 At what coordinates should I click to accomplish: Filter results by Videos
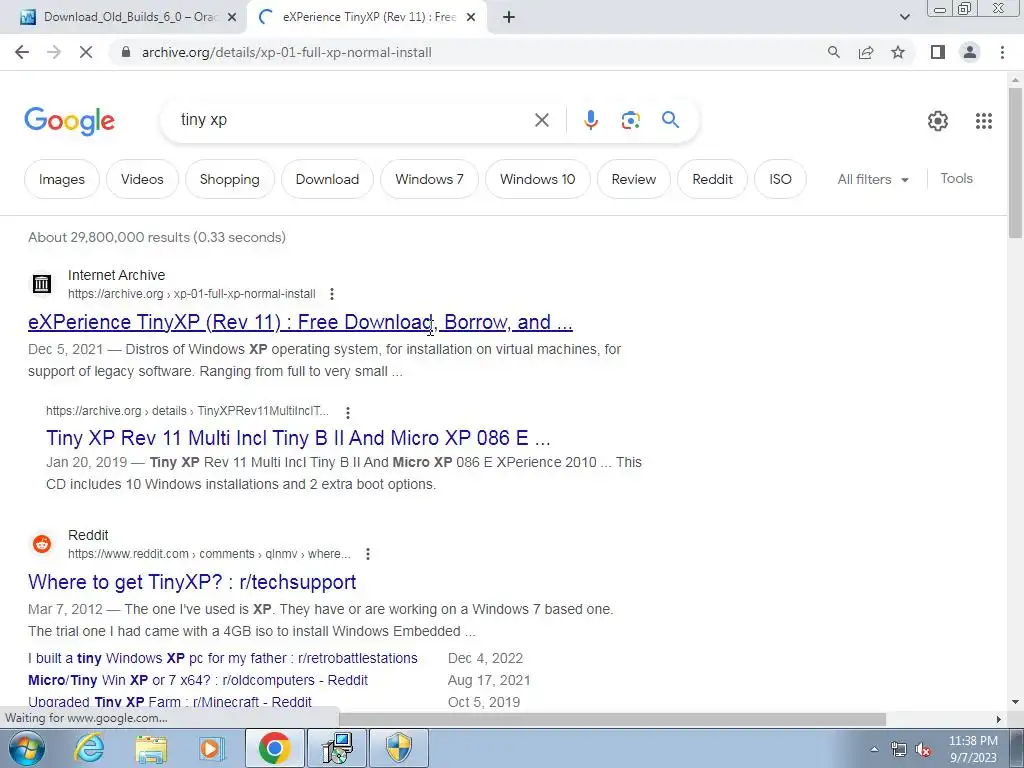click(142, 179)
